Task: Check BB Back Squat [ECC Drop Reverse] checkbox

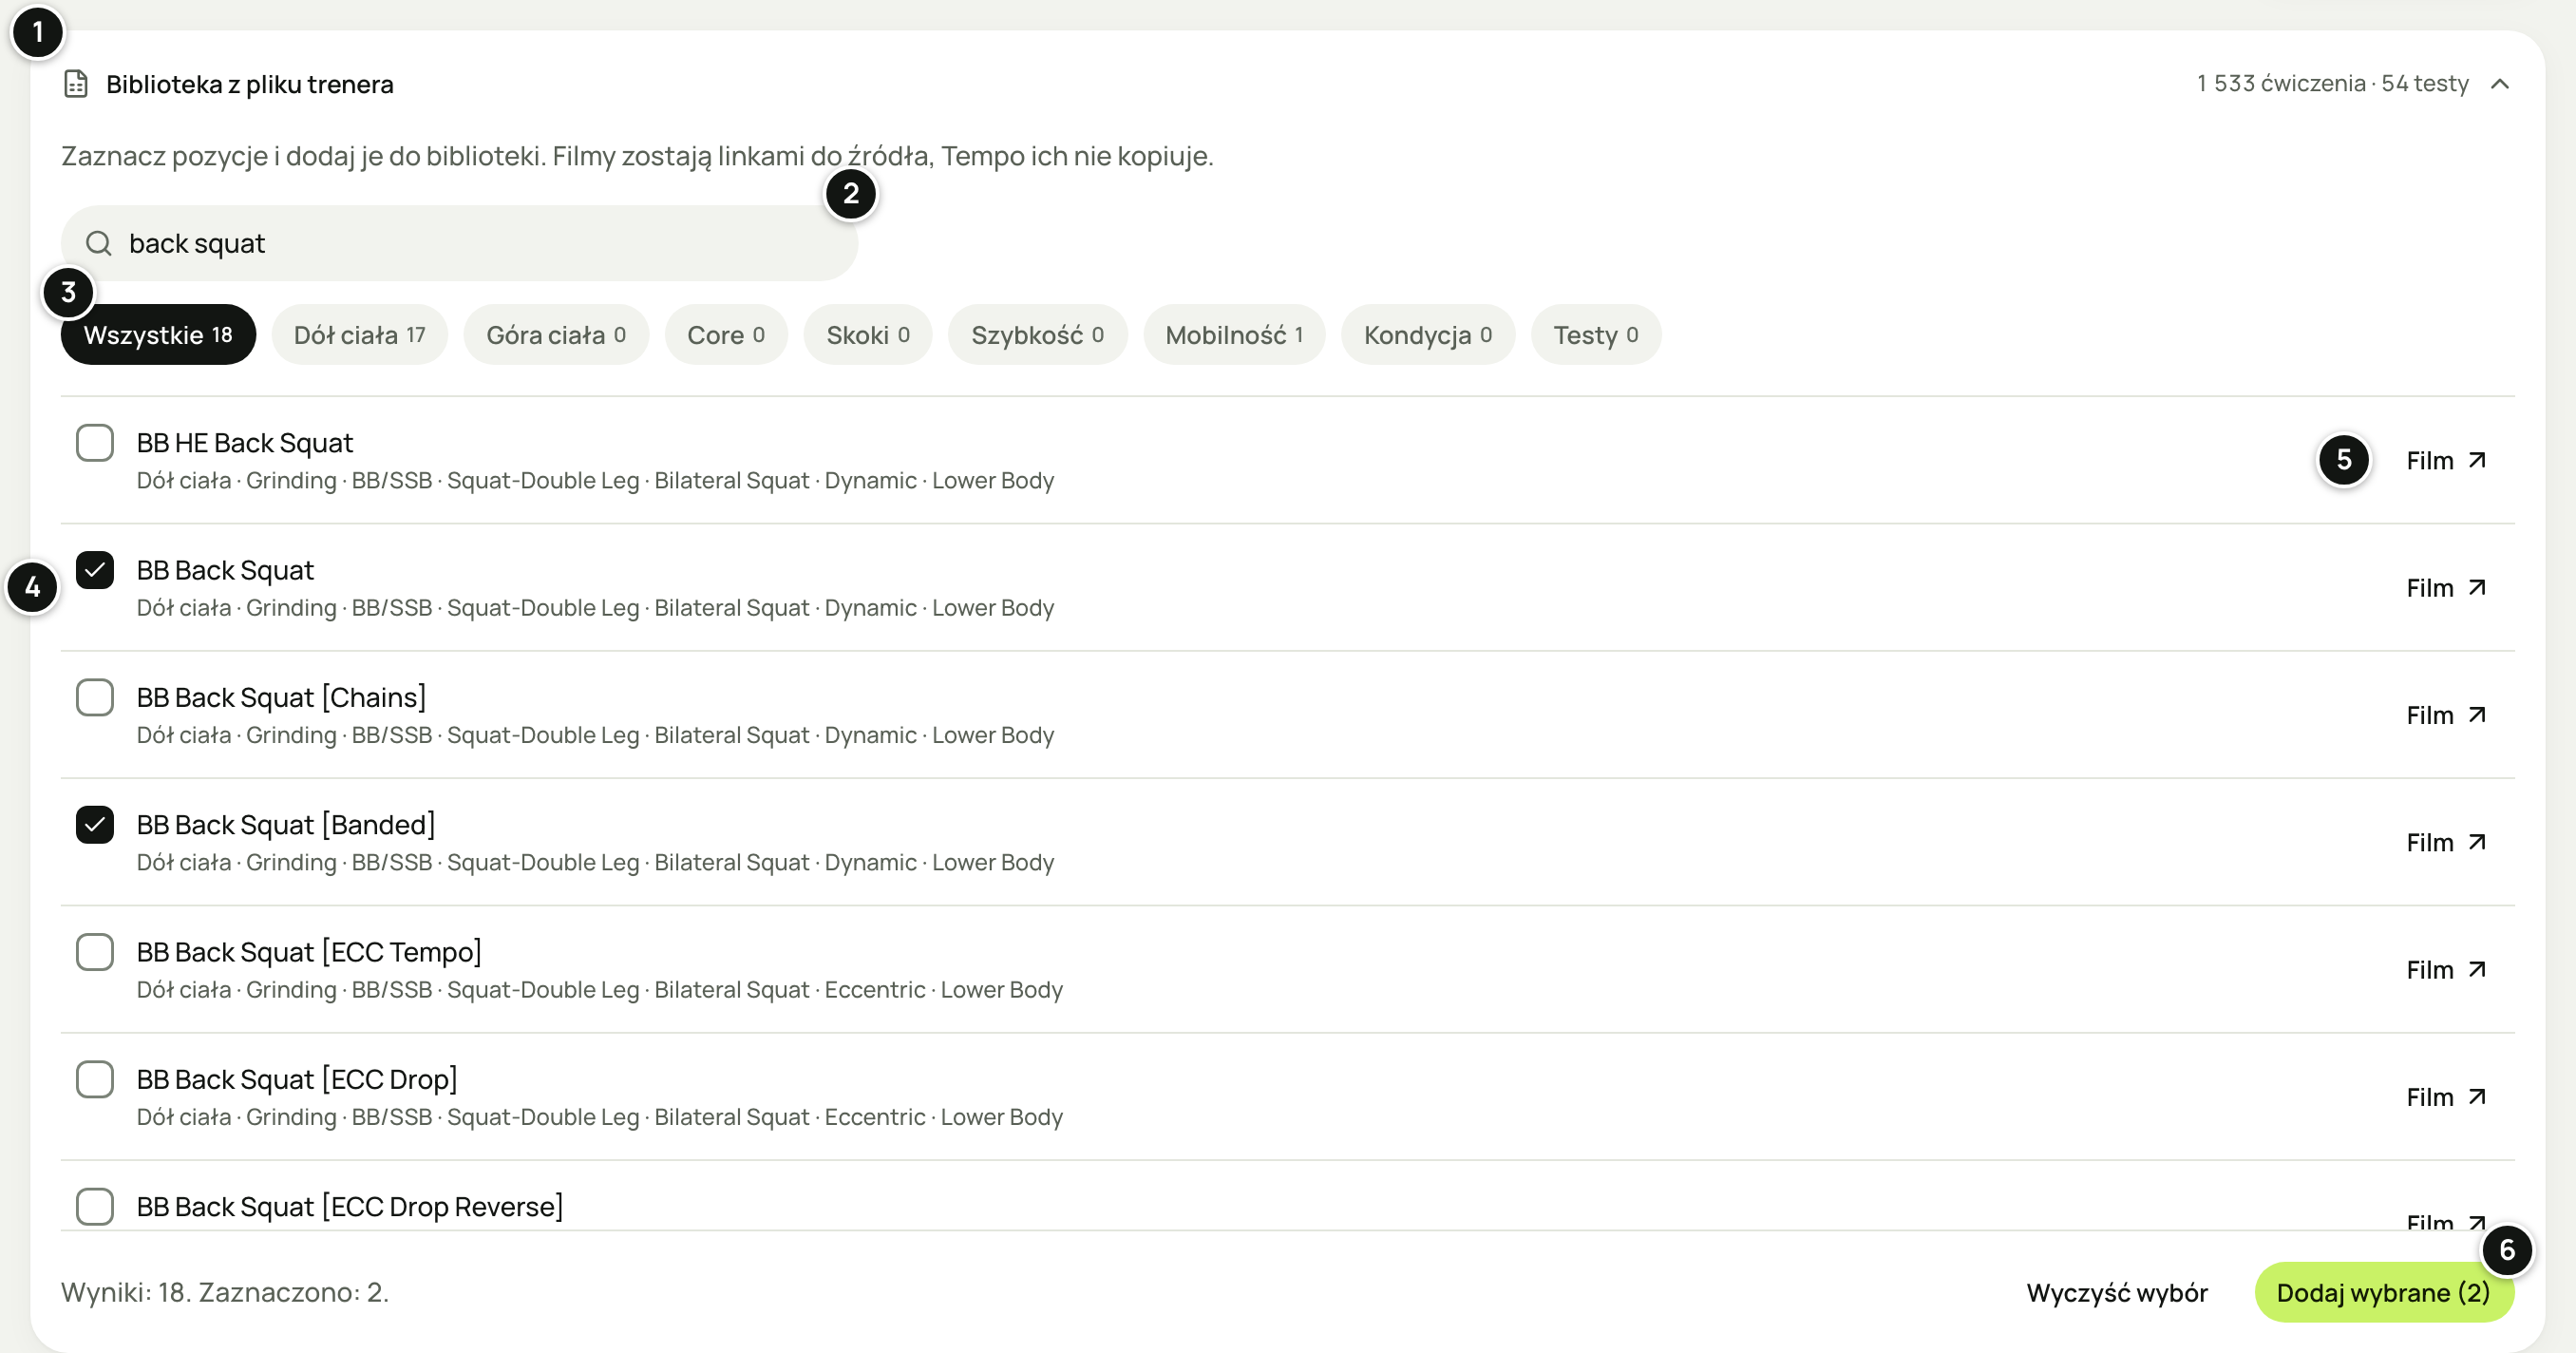Action: (95, 1207)
